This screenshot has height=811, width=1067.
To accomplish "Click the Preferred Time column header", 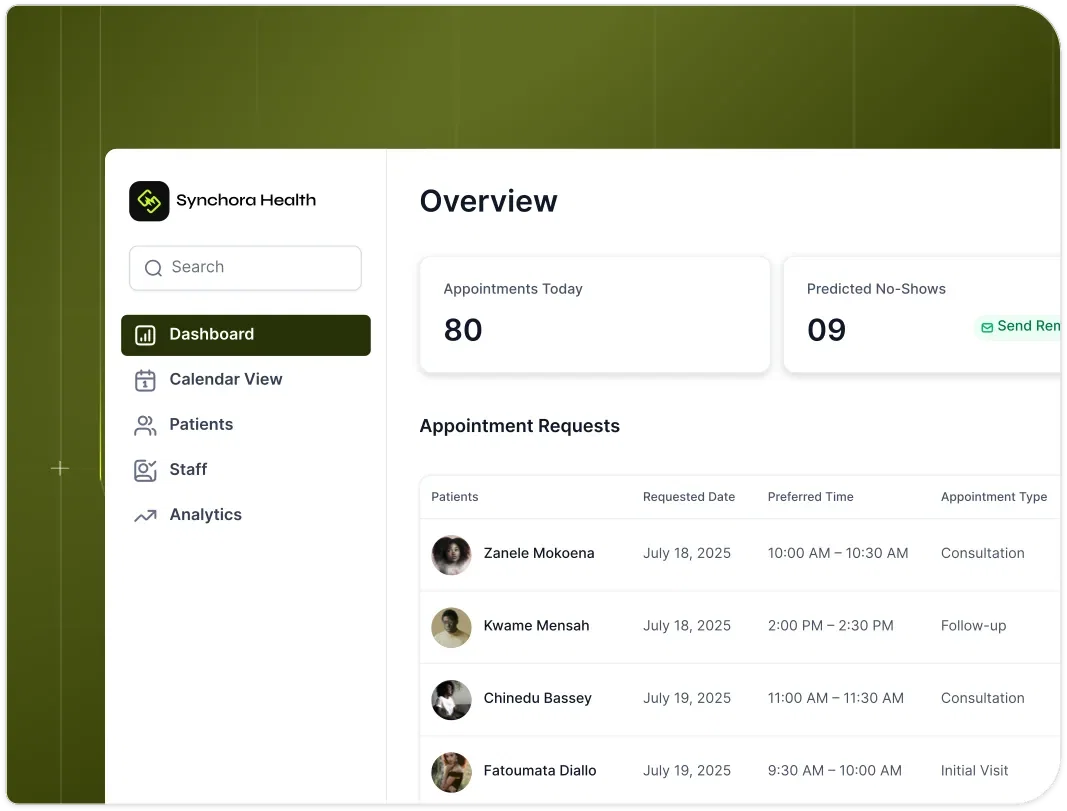I will tap(810, 497).
